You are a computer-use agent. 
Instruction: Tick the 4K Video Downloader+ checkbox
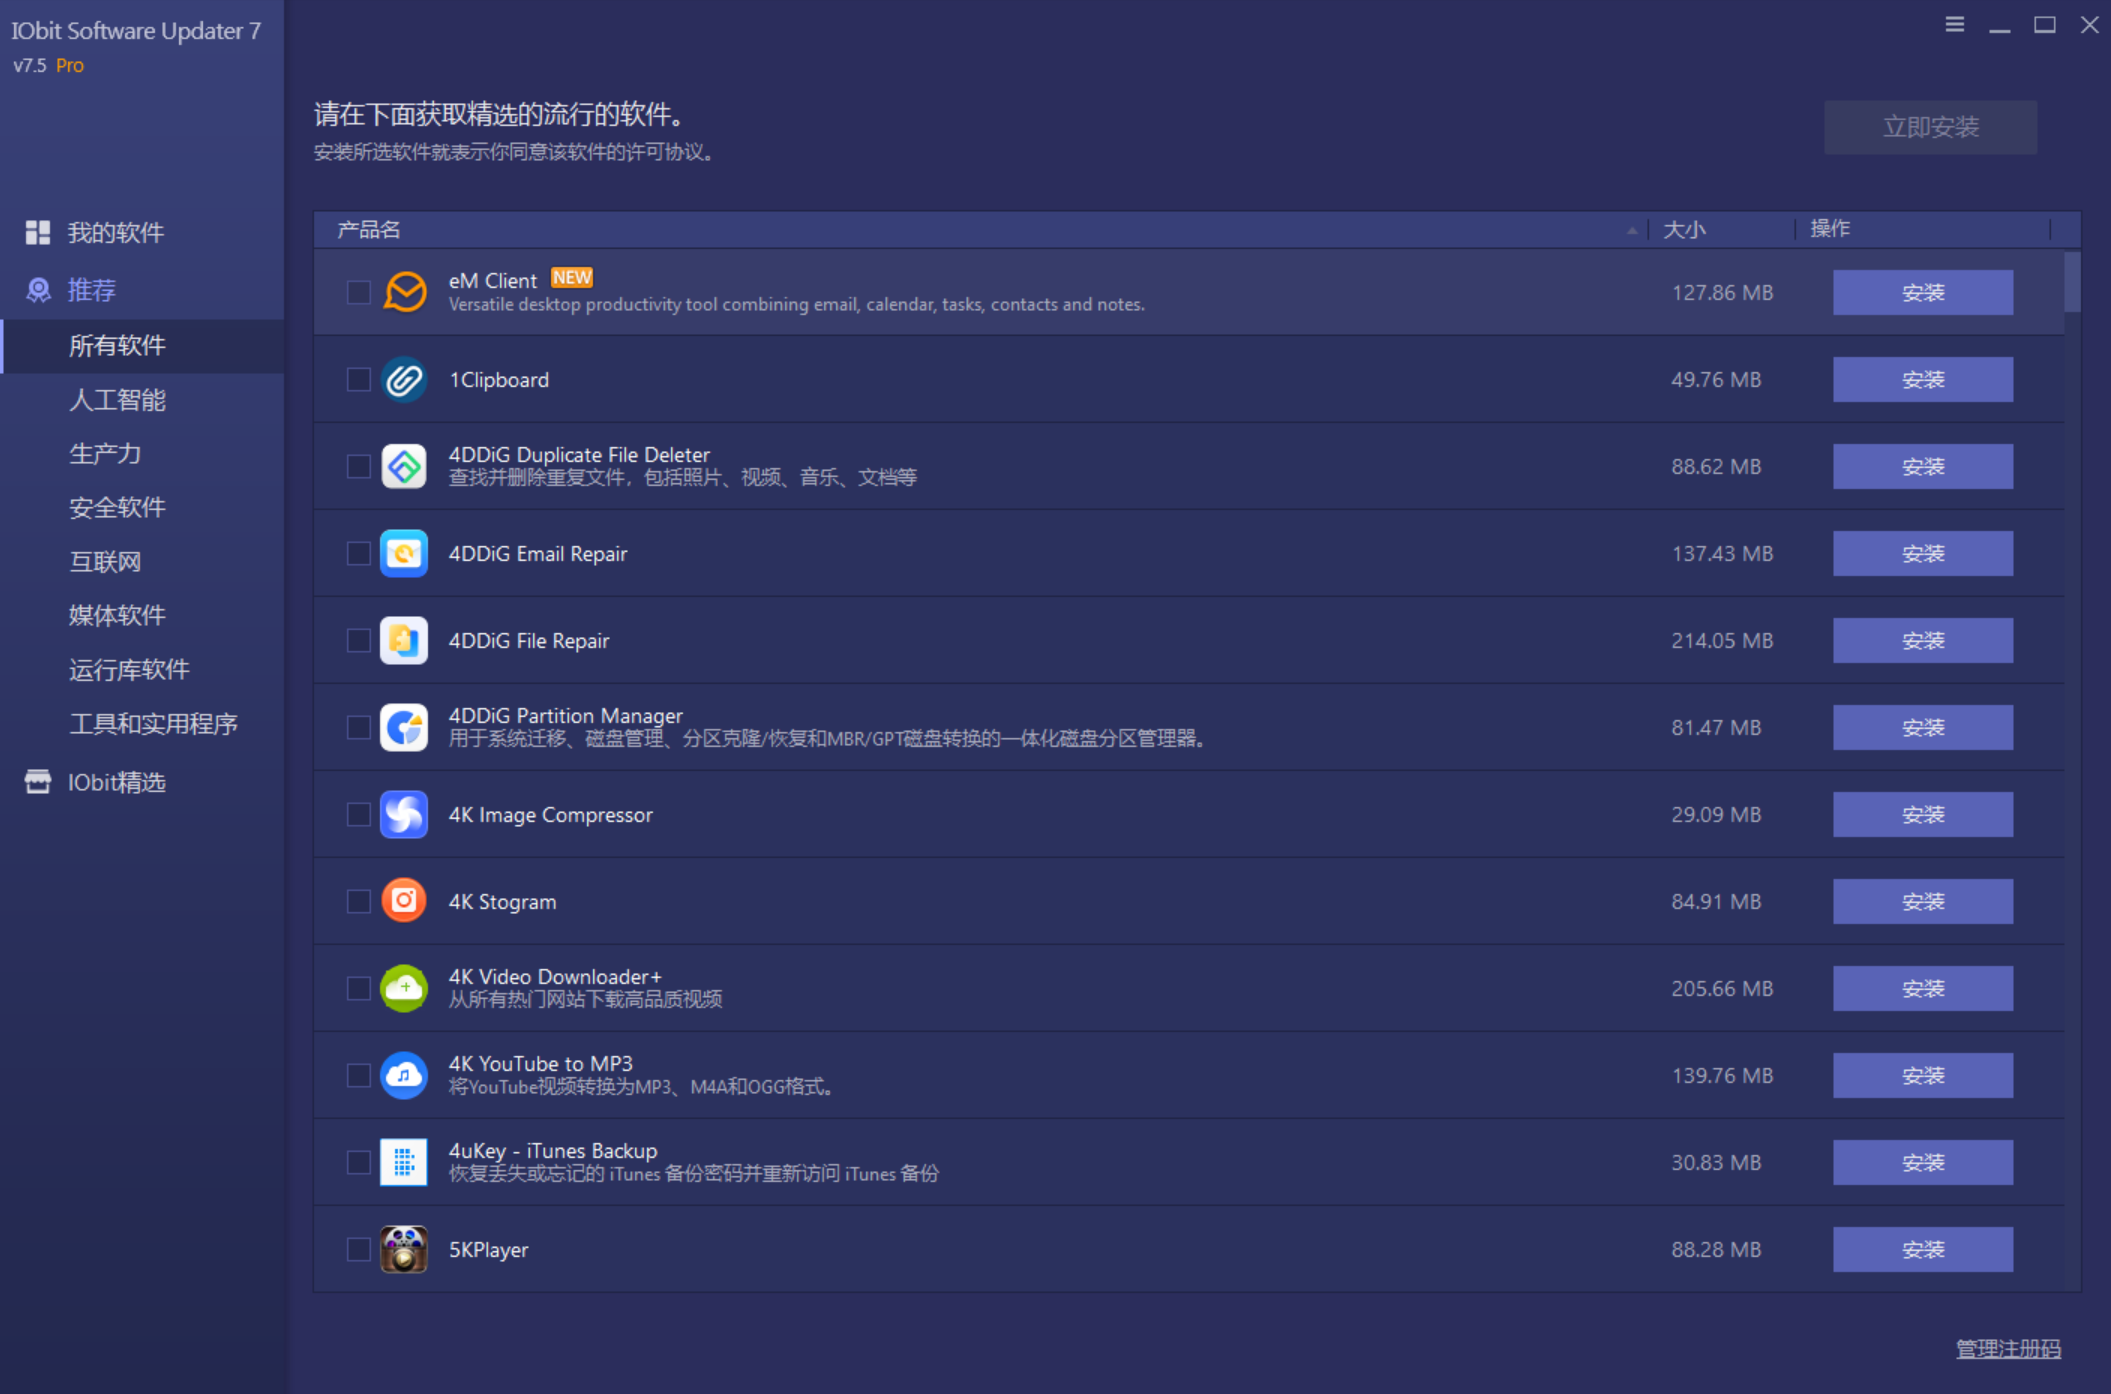click(358, 989)
